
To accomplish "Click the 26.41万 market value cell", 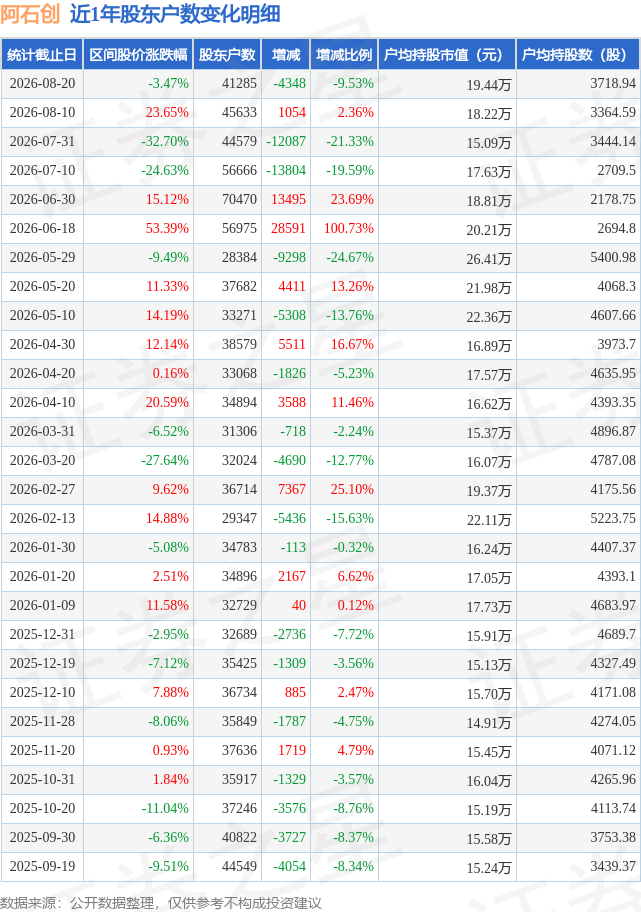I will point(489,258).
